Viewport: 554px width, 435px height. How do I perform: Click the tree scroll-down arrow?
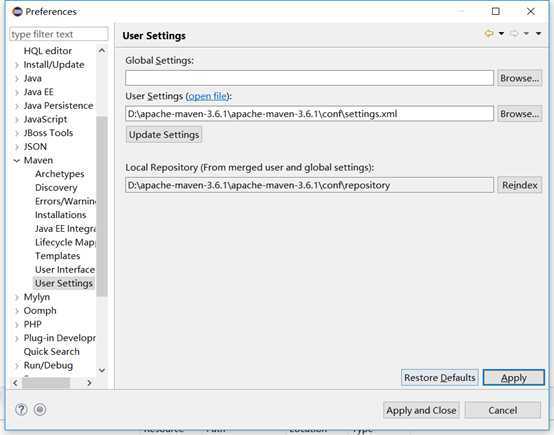click(102, 370)
